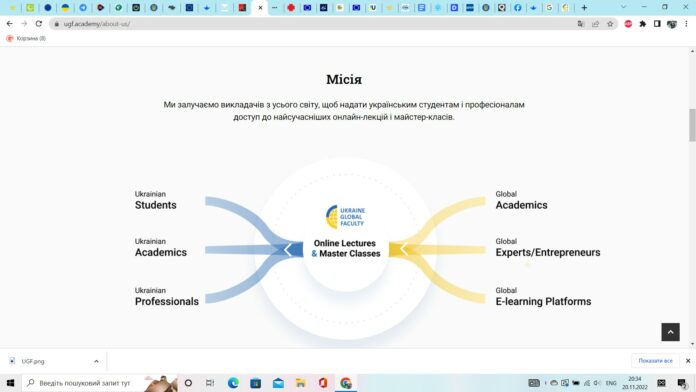Open the translate page icon
Viewport: 696px width, 392px height.
[581, 24]
